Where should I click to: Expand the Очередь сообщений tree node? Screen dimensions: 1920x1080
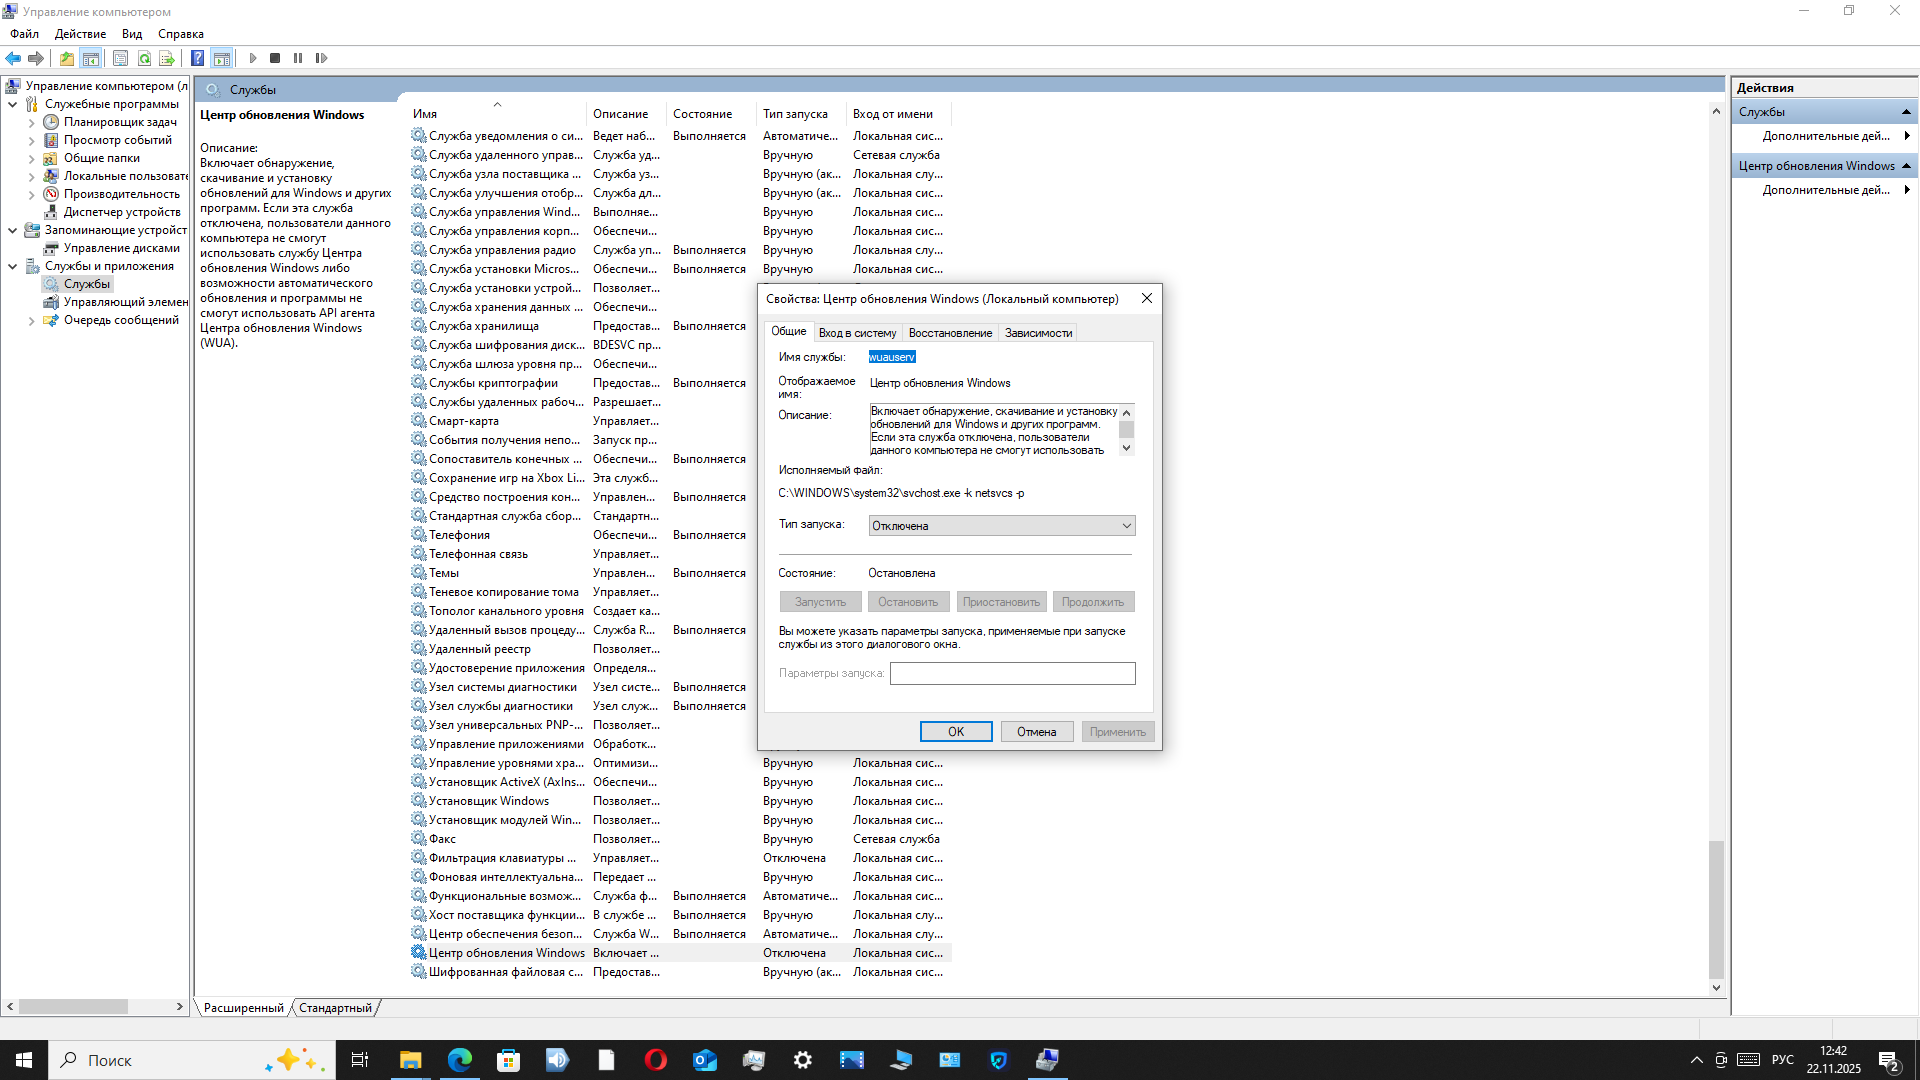pos(31,321)
